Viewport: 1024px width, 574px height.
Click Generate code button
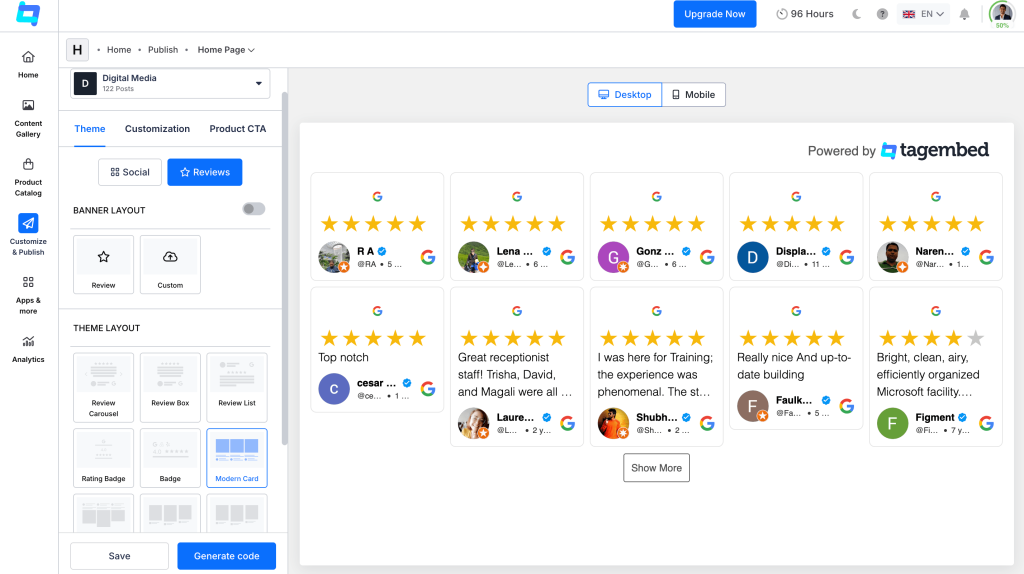pyautogui.click(x=227, y=556)
